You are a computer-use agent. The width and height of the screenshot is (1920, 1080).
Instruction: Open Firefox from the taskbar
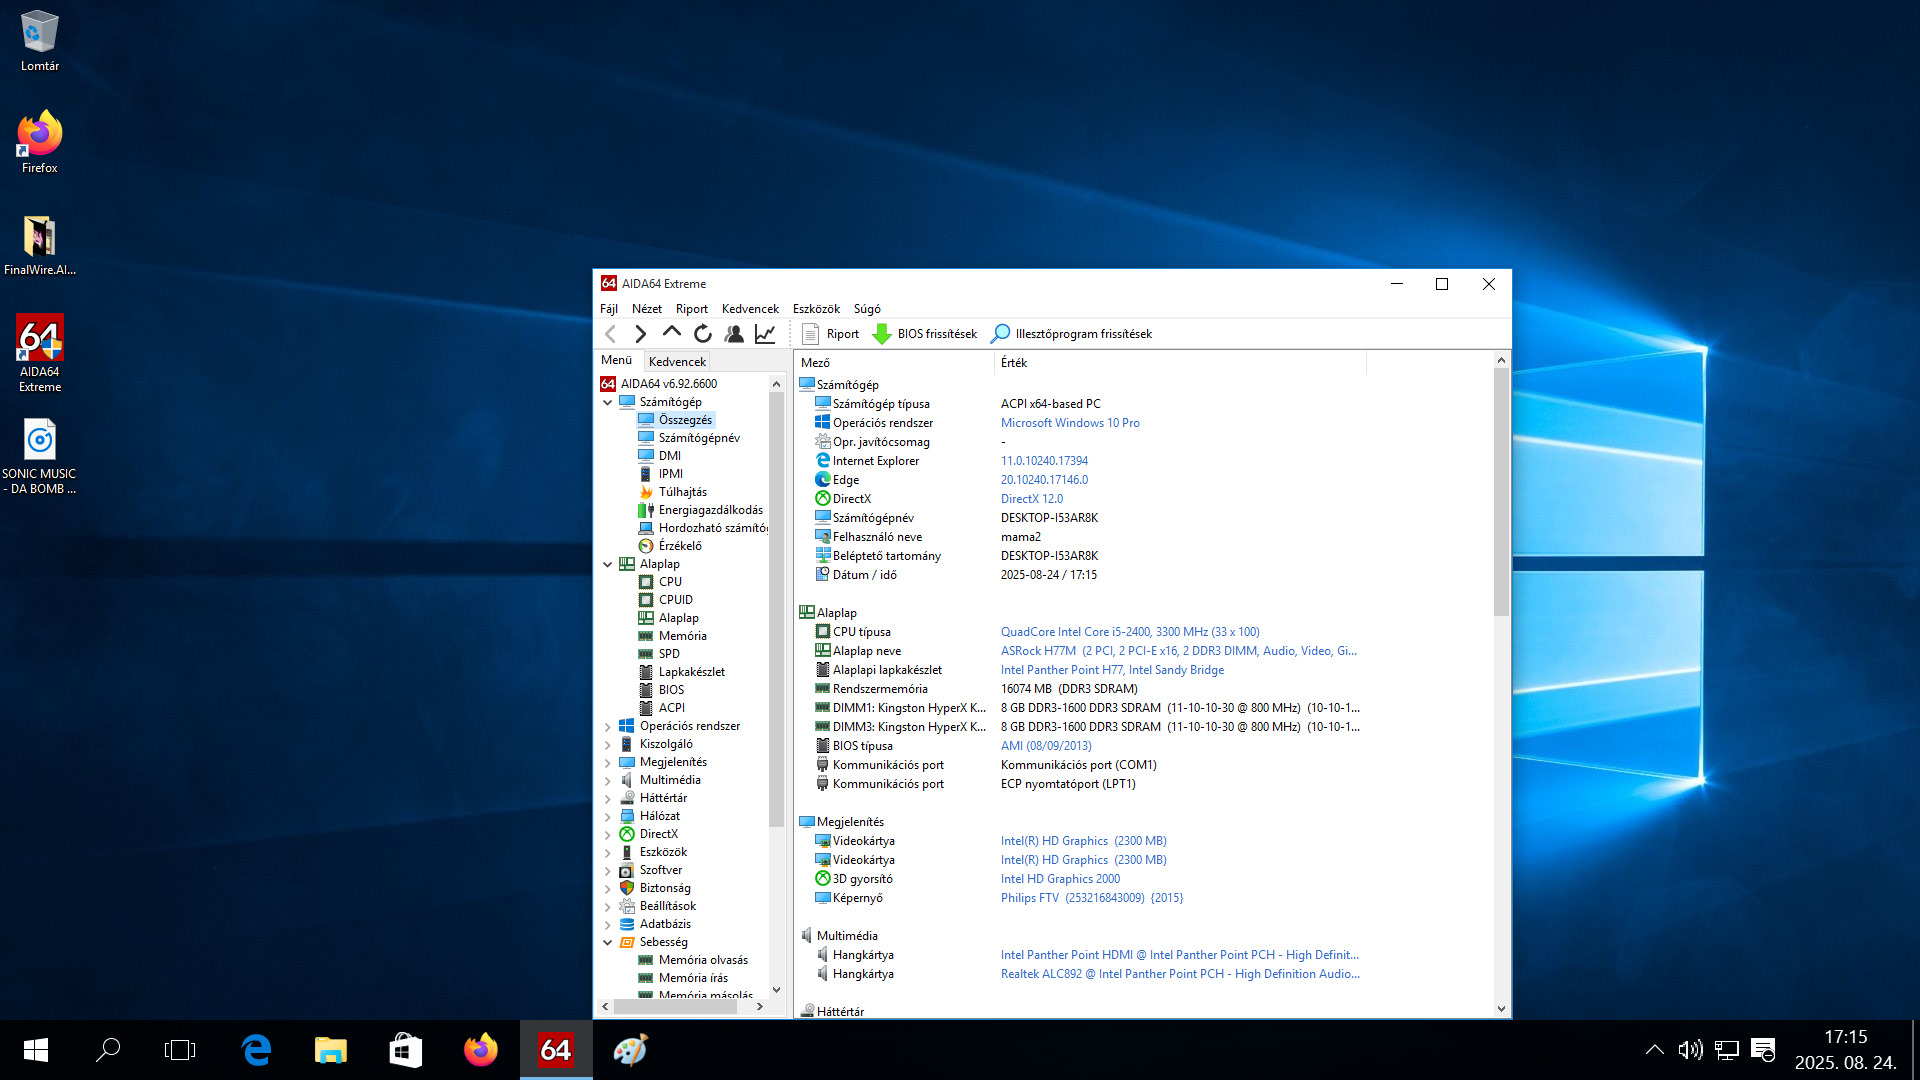(x=481, y=1050)
